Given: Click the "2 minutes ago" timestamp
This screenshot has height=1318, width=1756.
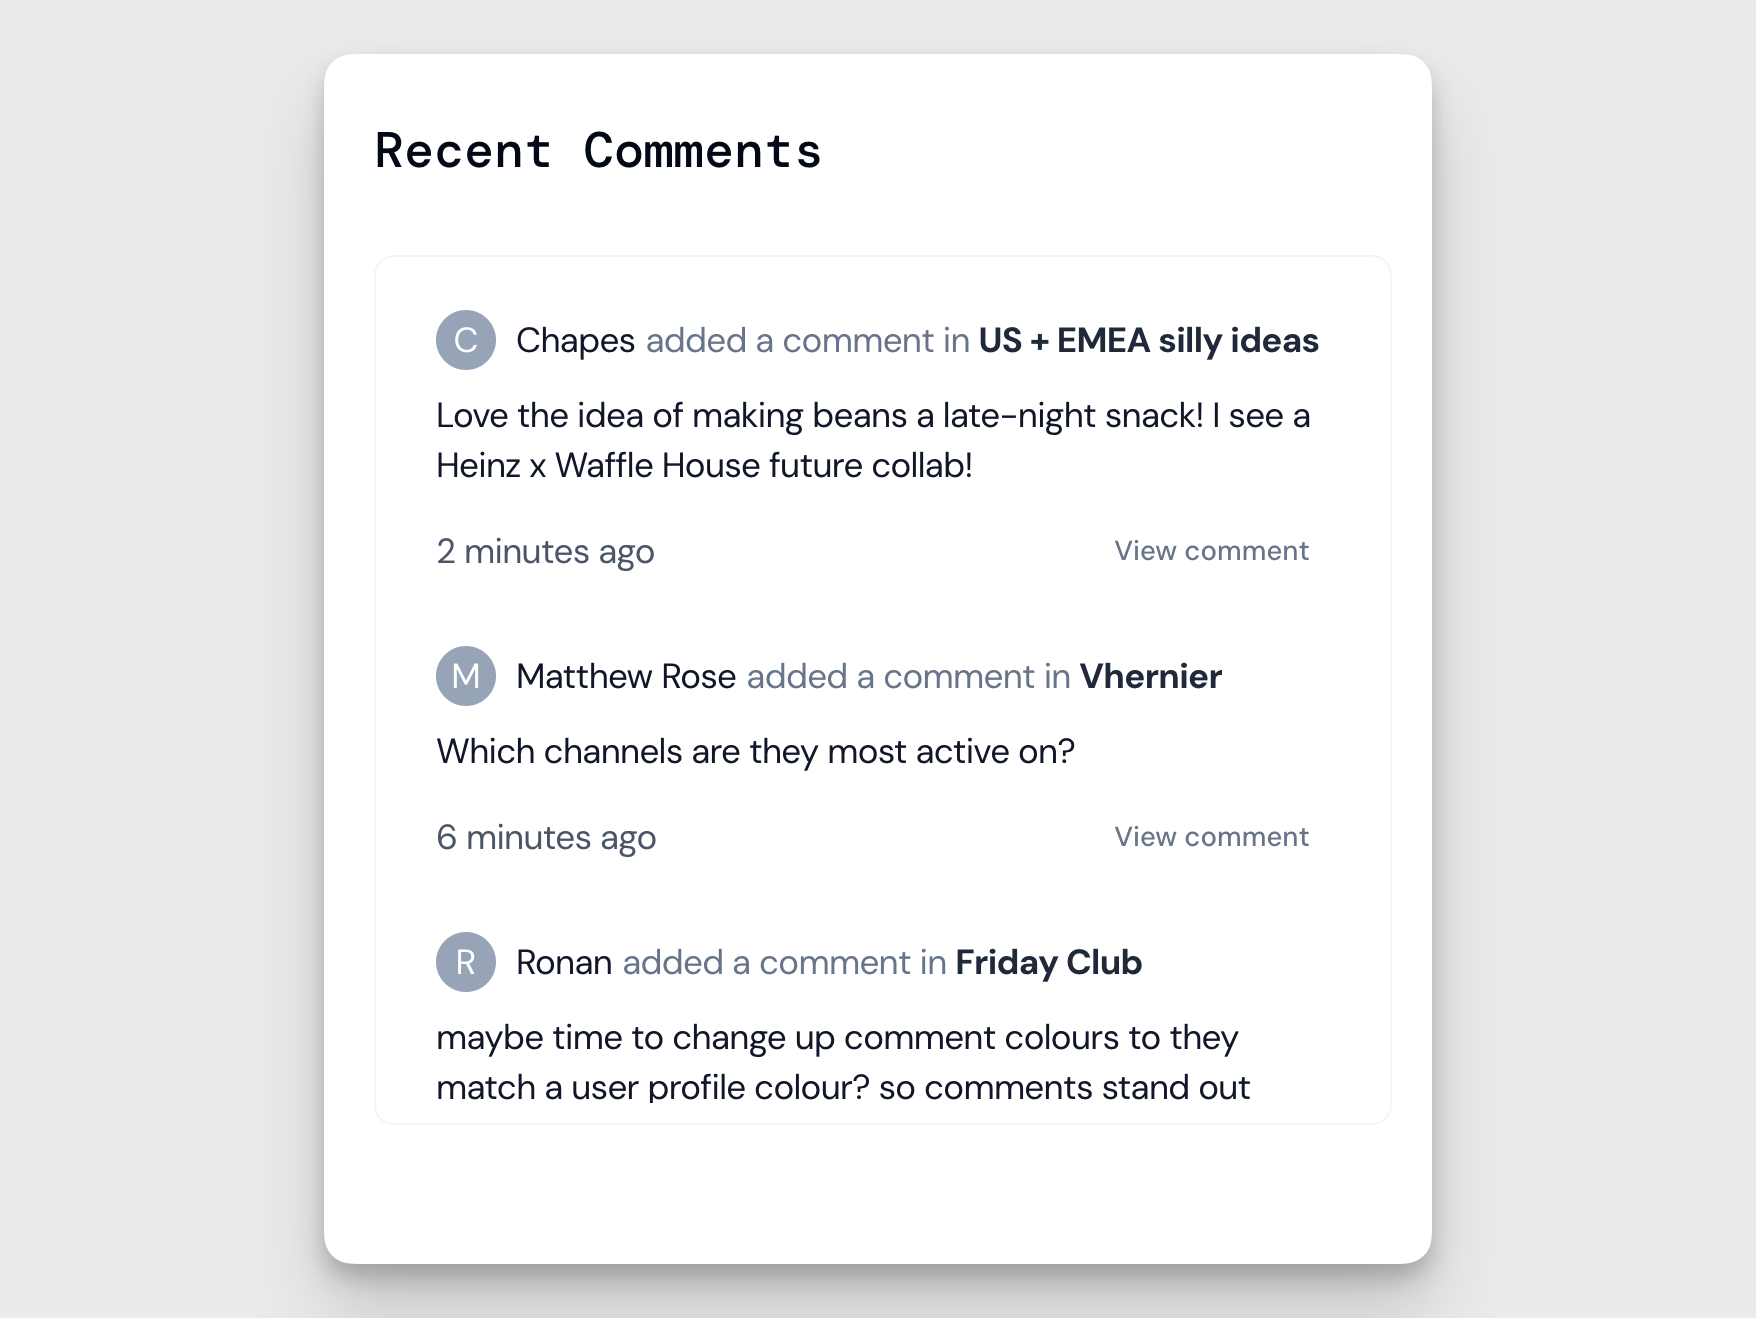Looking at the screenshot, I should [x=545, y=551].
